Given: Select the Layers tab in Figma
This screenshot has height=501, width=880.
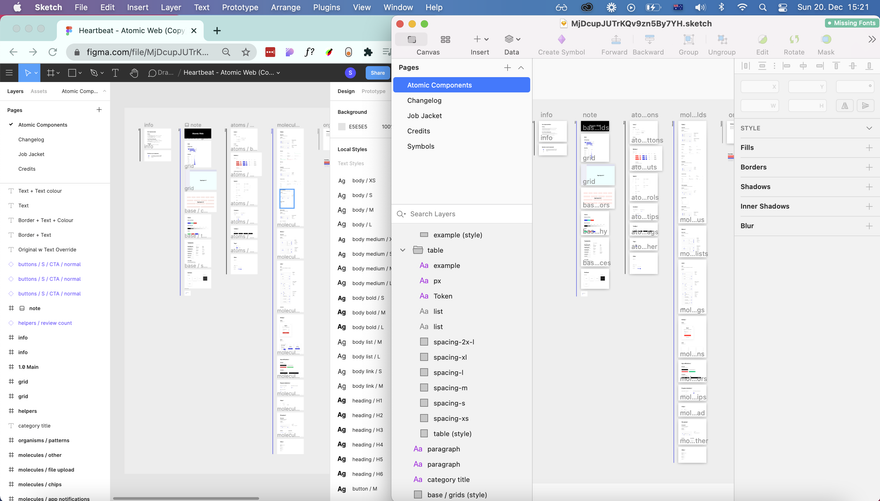Looking at the screenshot, I should pyautogui.click(x=15, y=91).
